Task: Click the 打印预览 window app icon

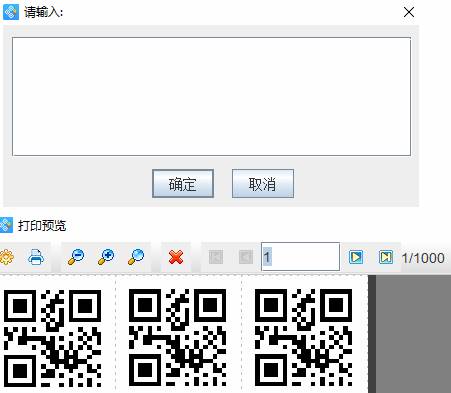Action: click(x=6, y=225)
